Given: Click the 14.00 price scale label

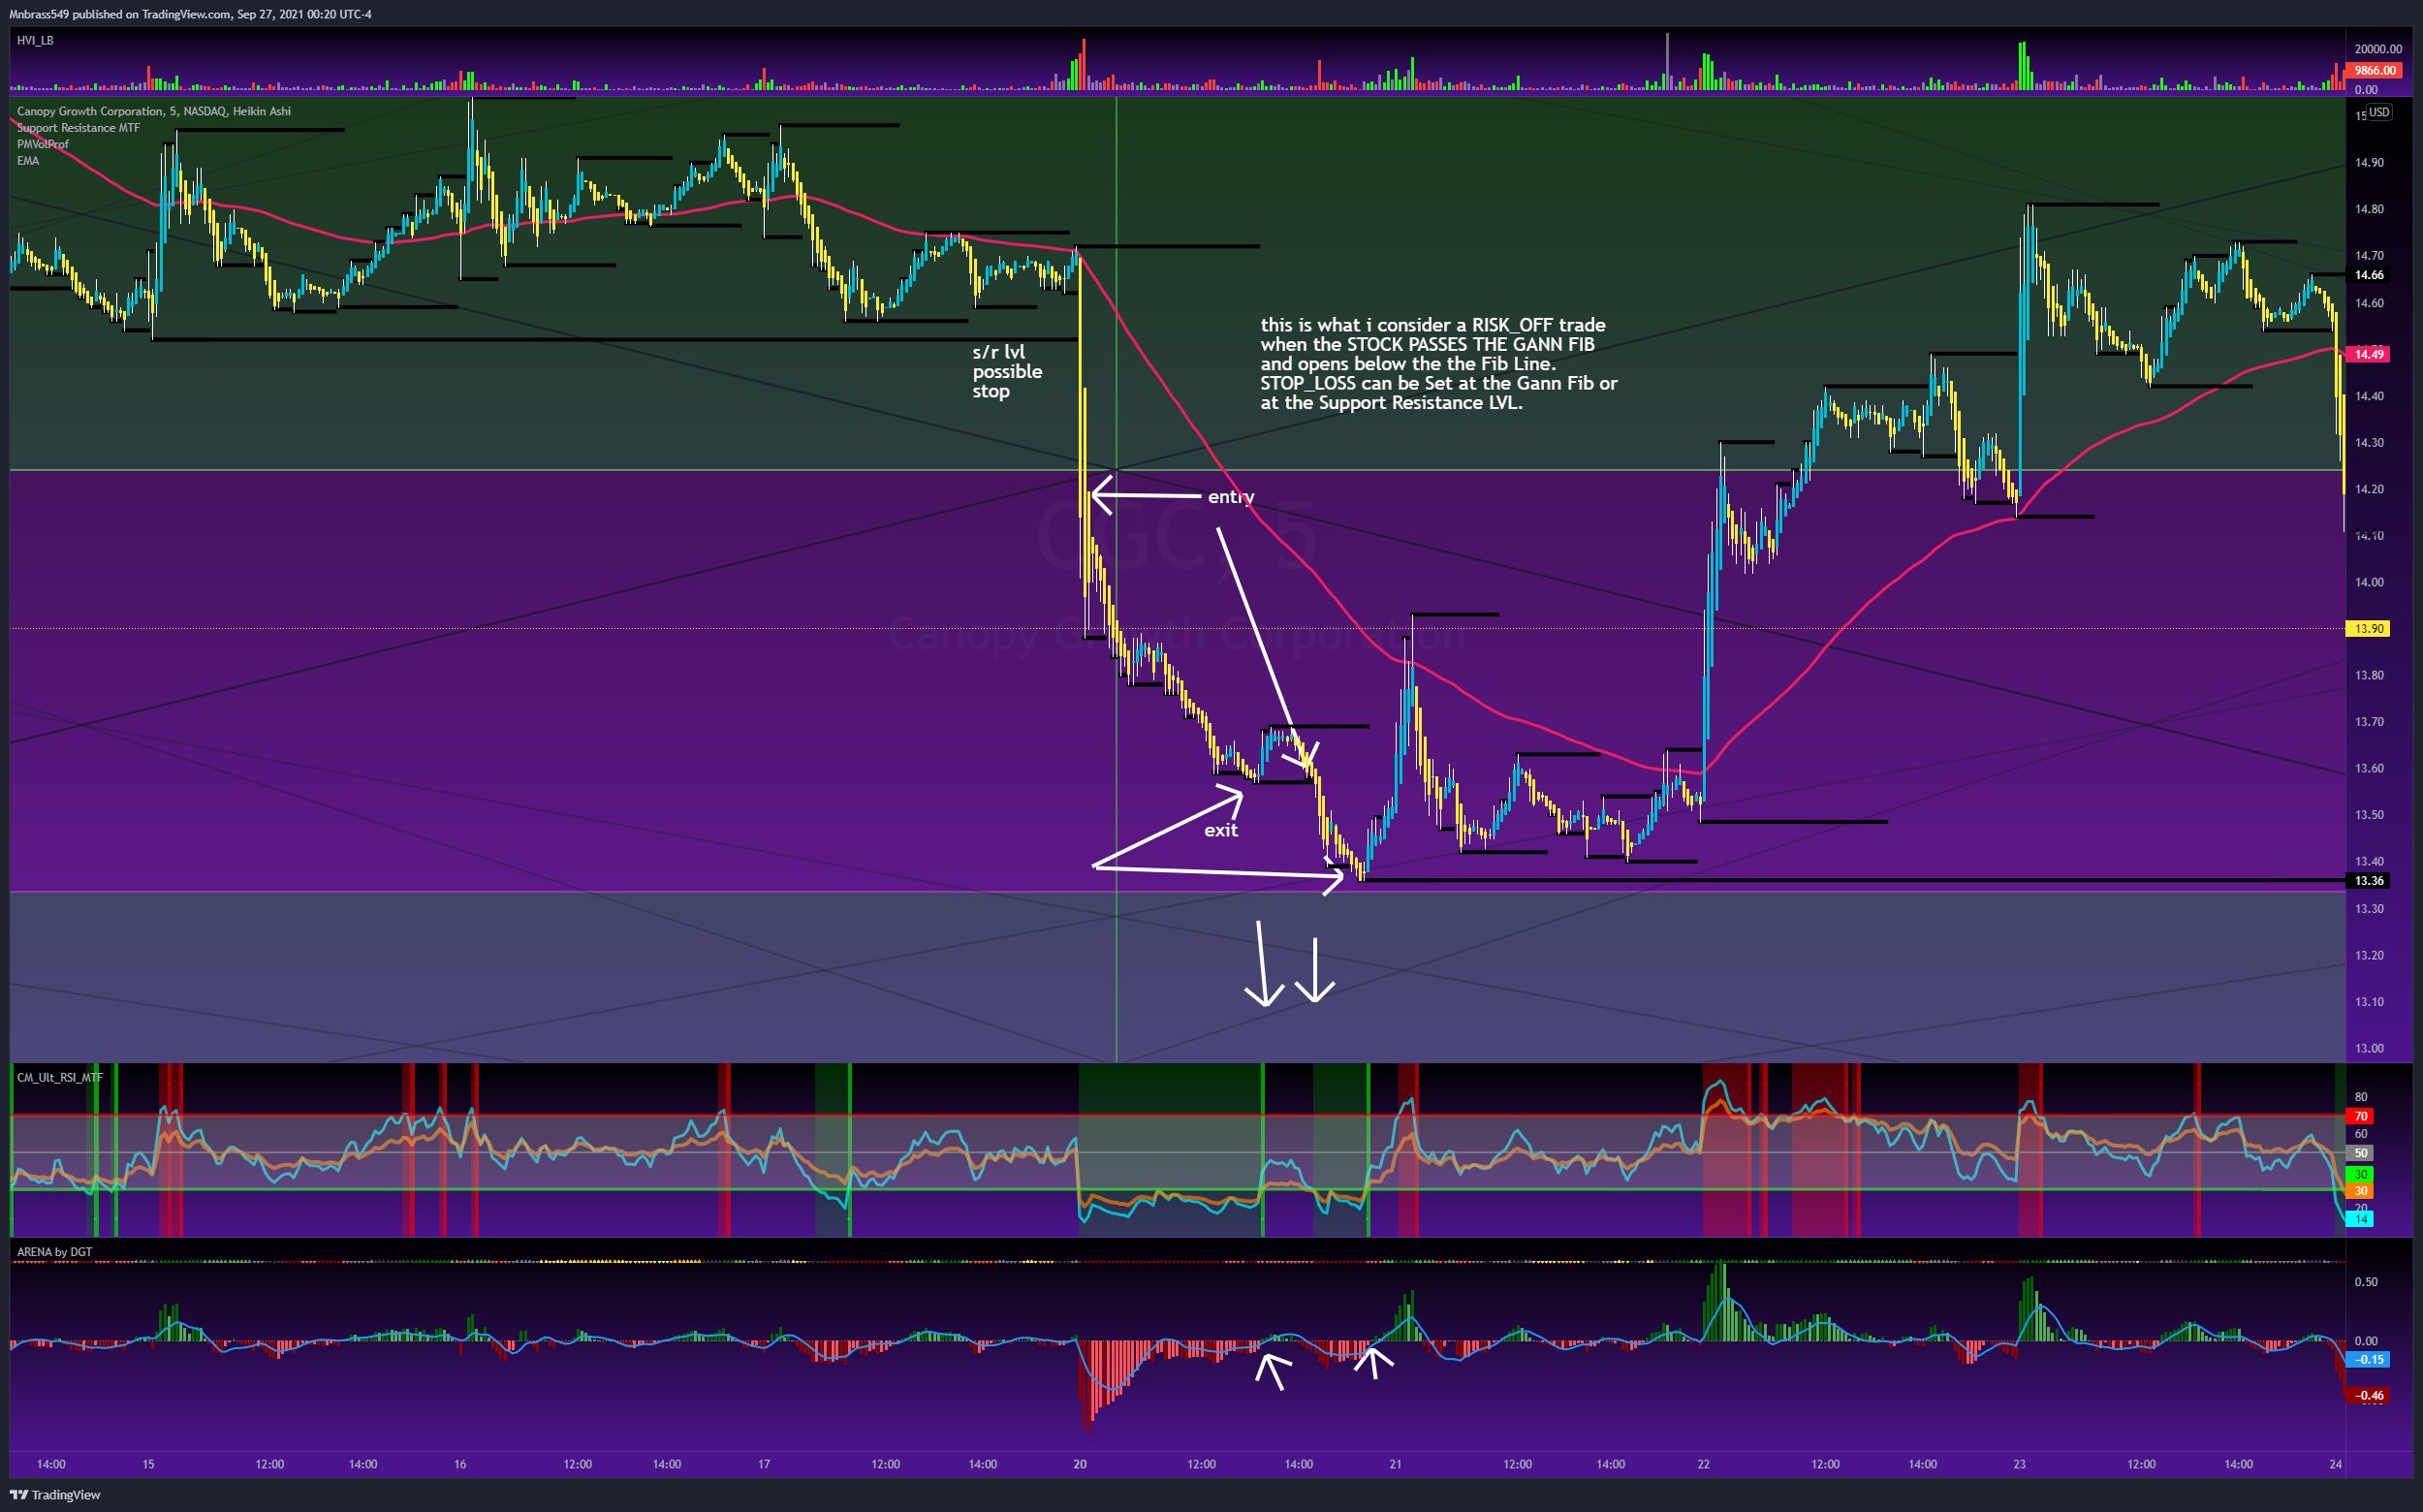Looking at the screenshot, I should [x=2369, y=582].
